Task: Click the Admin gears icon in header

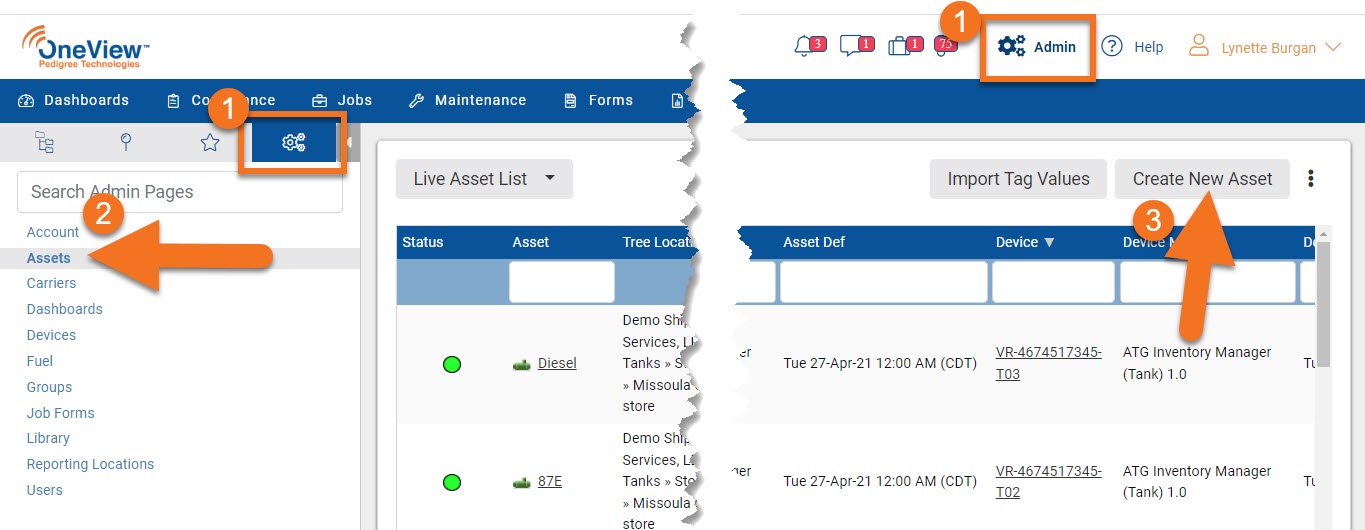Action: 1012,47
